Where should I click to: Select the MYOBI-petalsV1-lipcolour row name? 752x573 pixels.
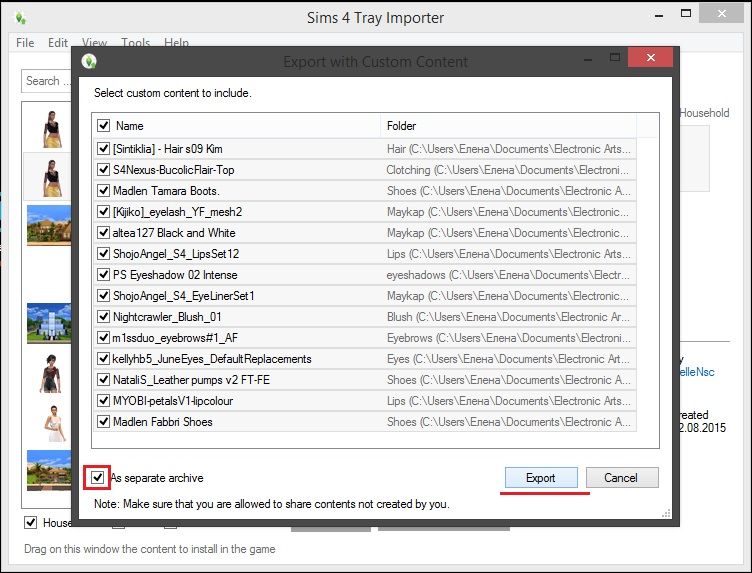(x=173, y=401)
